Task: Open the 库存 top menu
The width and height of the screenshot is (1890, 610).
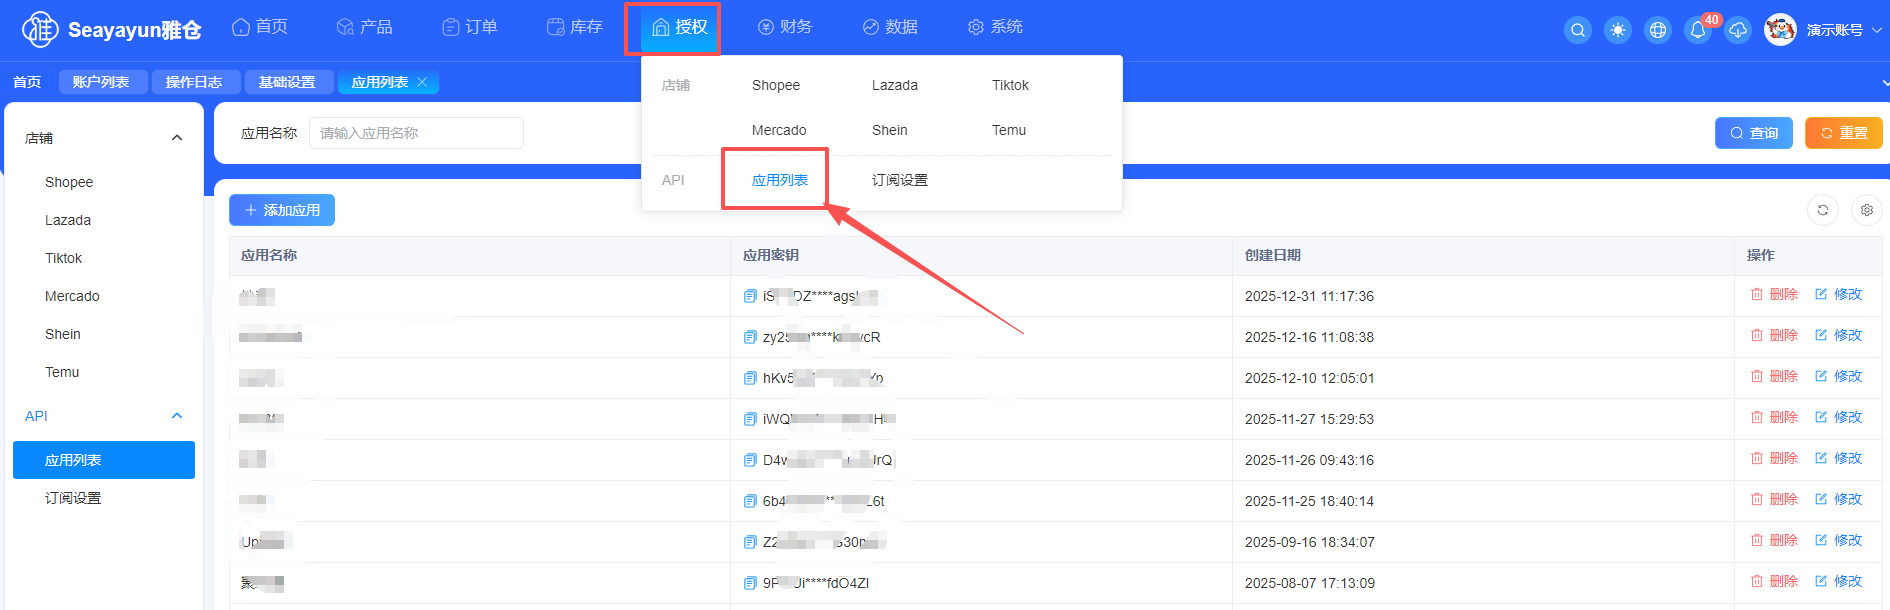Action: point(575,27)
